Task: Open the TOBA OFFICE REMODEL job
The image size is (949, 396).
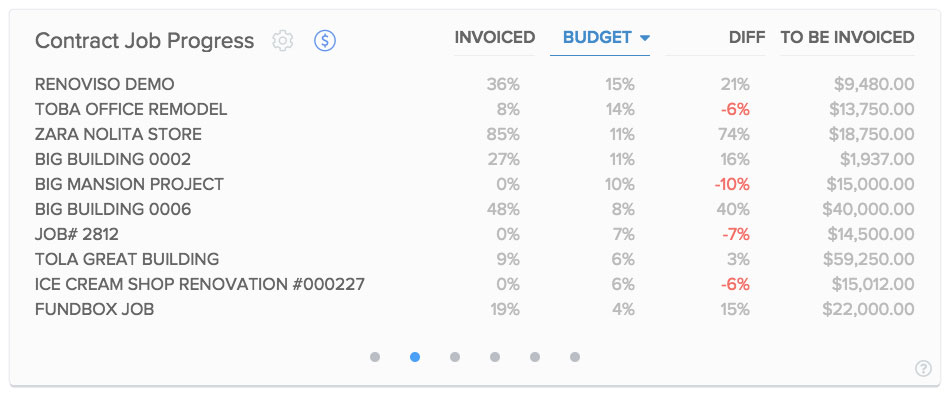Action: (x=131, y=110)
